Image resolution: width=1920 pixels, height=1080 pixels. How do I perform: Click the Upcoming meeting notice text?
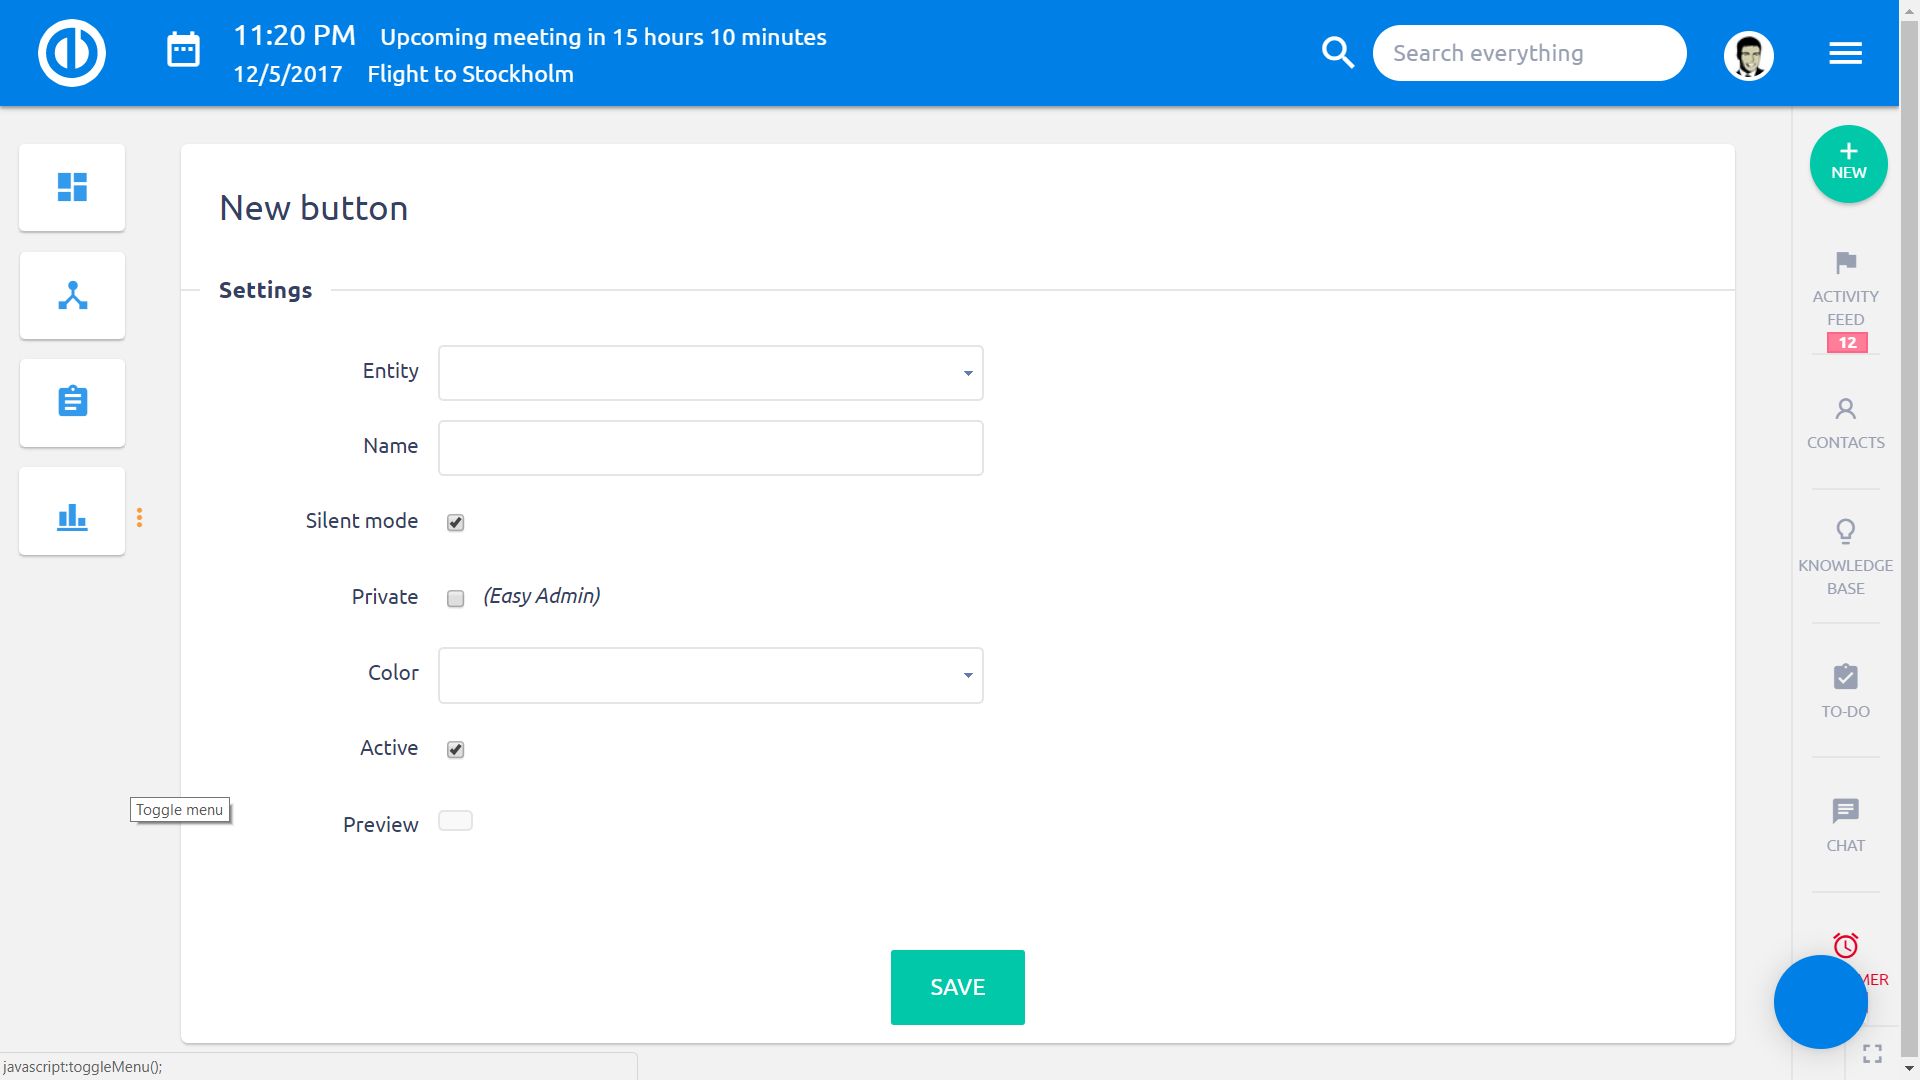pyautogui.click(x=603, y=37)
